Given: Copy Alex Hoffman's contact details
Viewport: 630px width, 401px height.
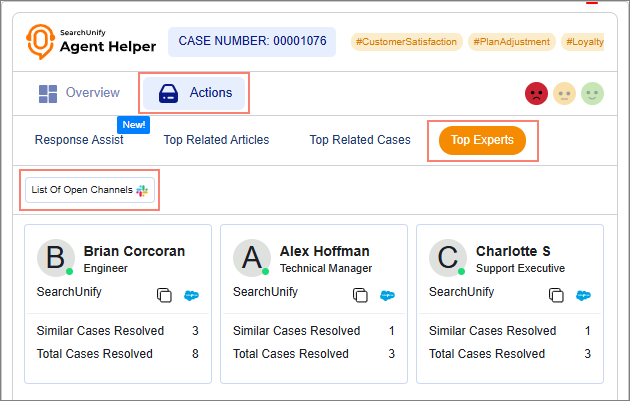Looking at the screenshot, I should tap(361, 295).
